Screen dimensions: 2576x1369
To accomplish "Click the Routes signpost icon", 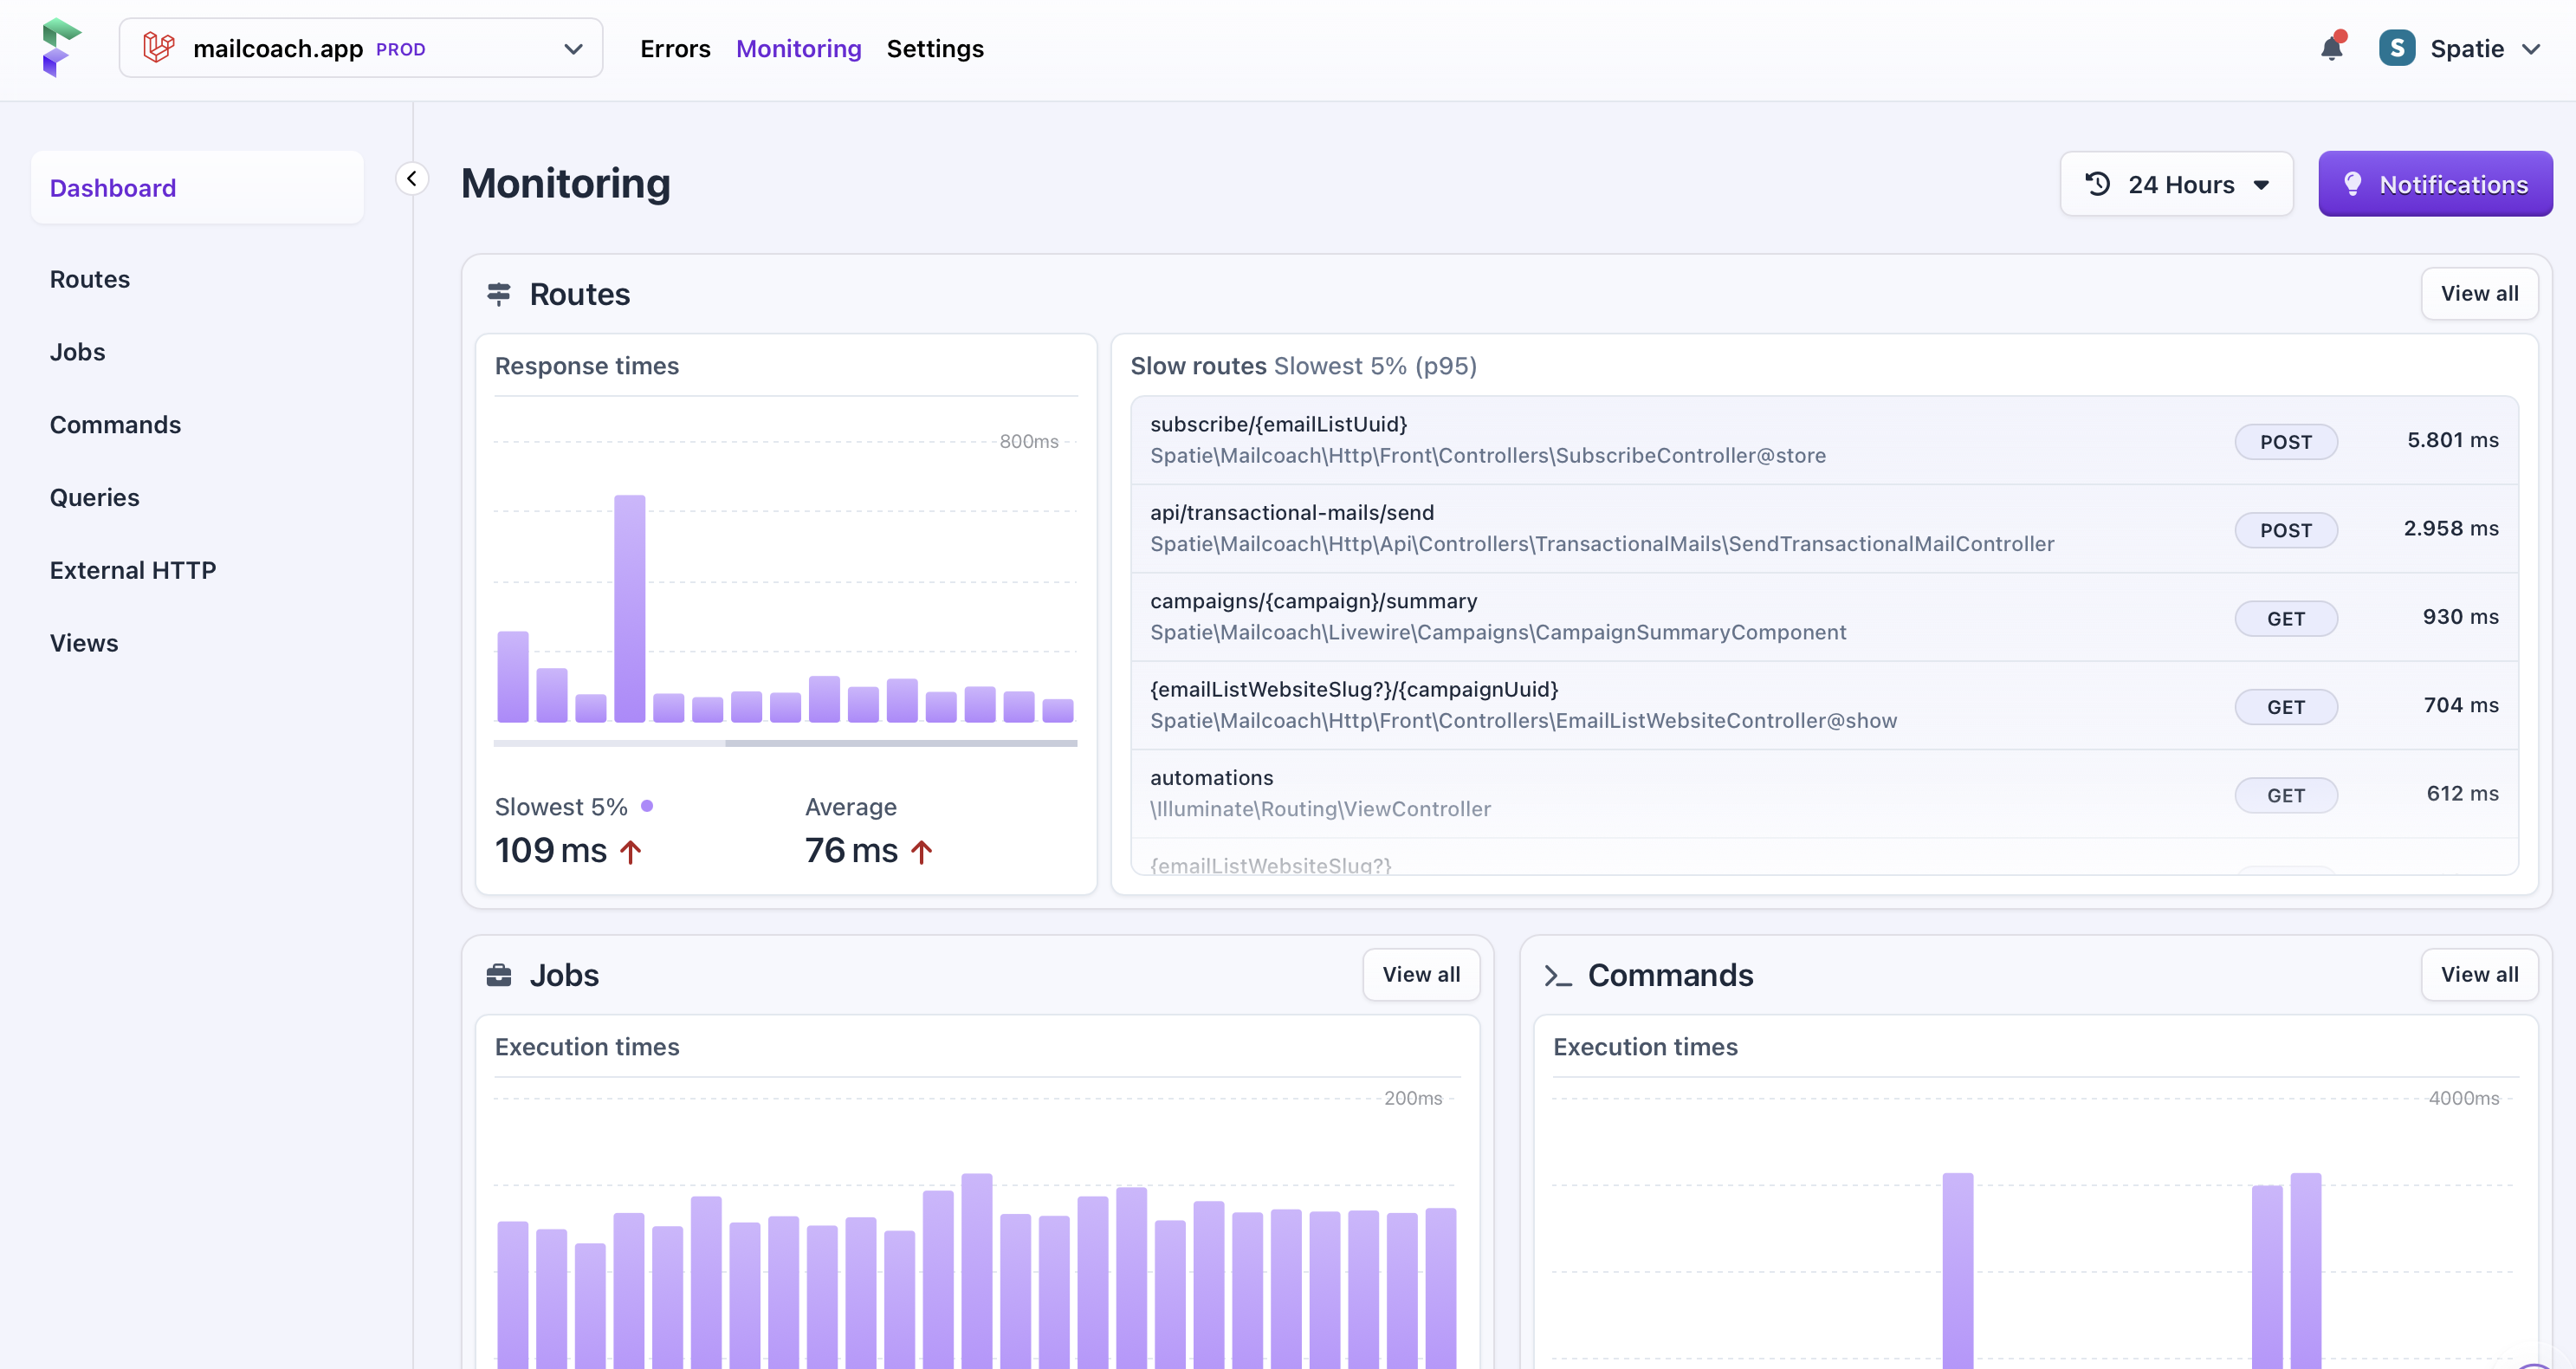I will tap(499, 294).
